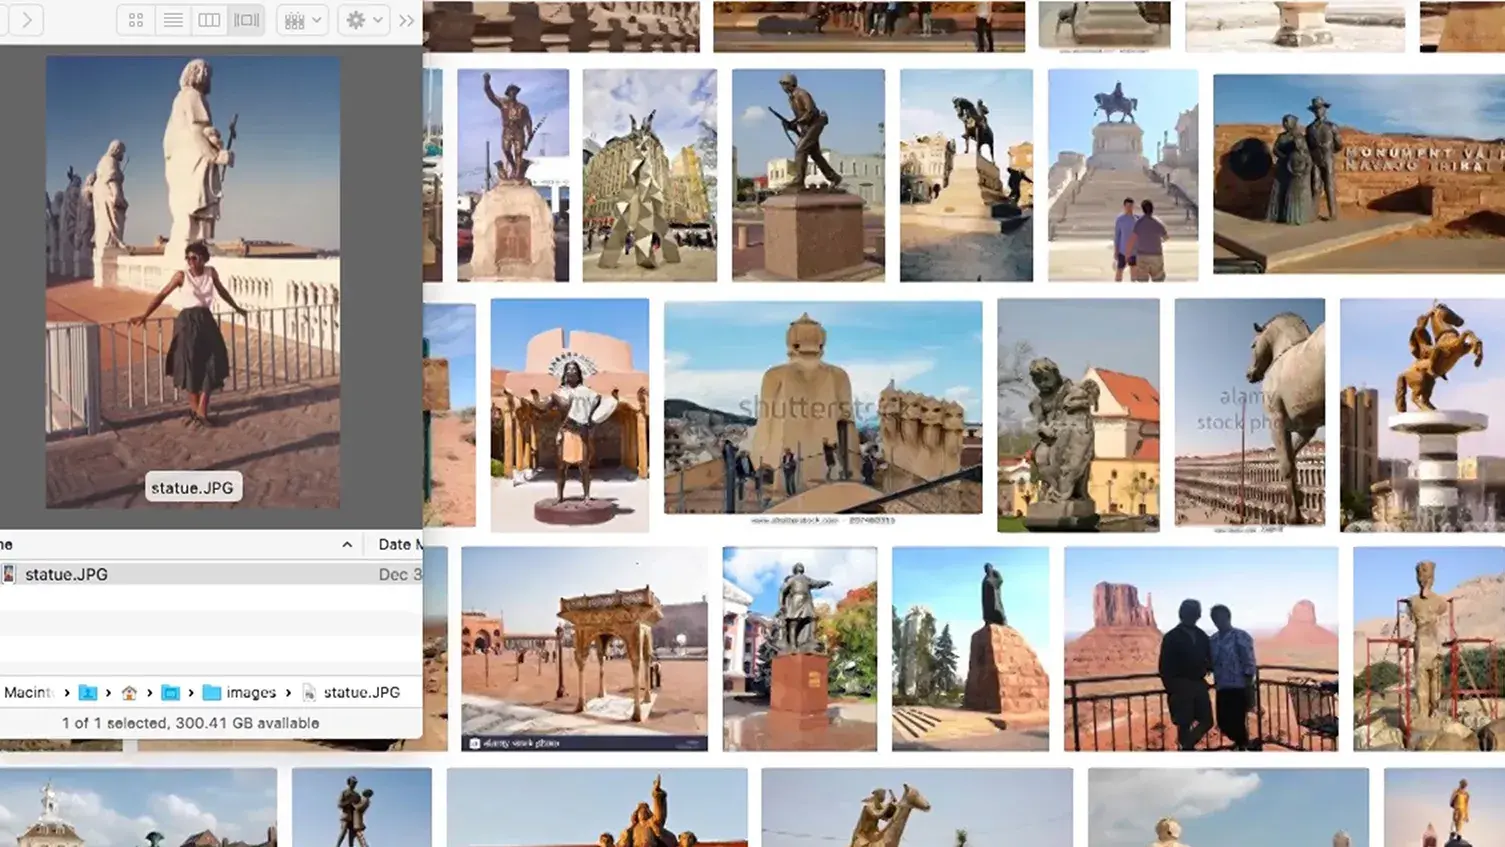The height and width of the screenshot is (847, 1505).
Task: Toggle sort direction on the Name column
Action: coord(346,544)
